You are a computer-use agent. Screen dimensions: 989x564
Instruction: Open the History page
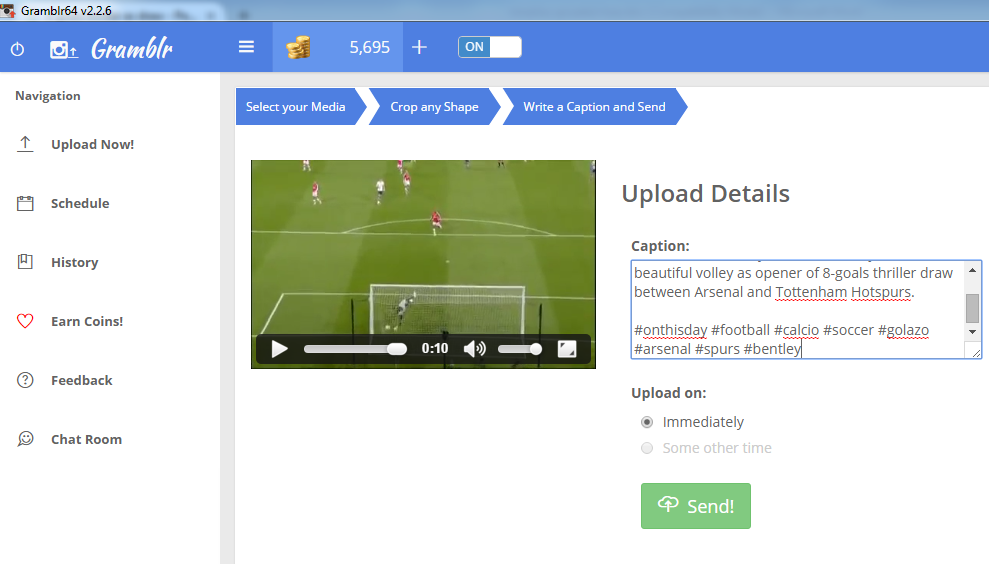(x=74, y=262)
